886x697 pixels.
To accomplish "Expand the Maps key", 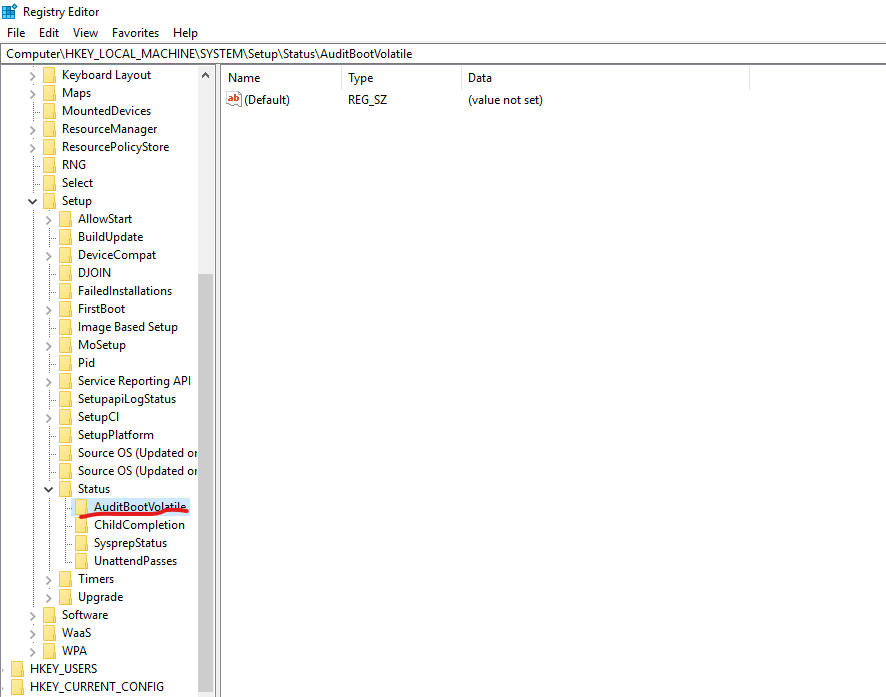I will click(x=32, y=94).
